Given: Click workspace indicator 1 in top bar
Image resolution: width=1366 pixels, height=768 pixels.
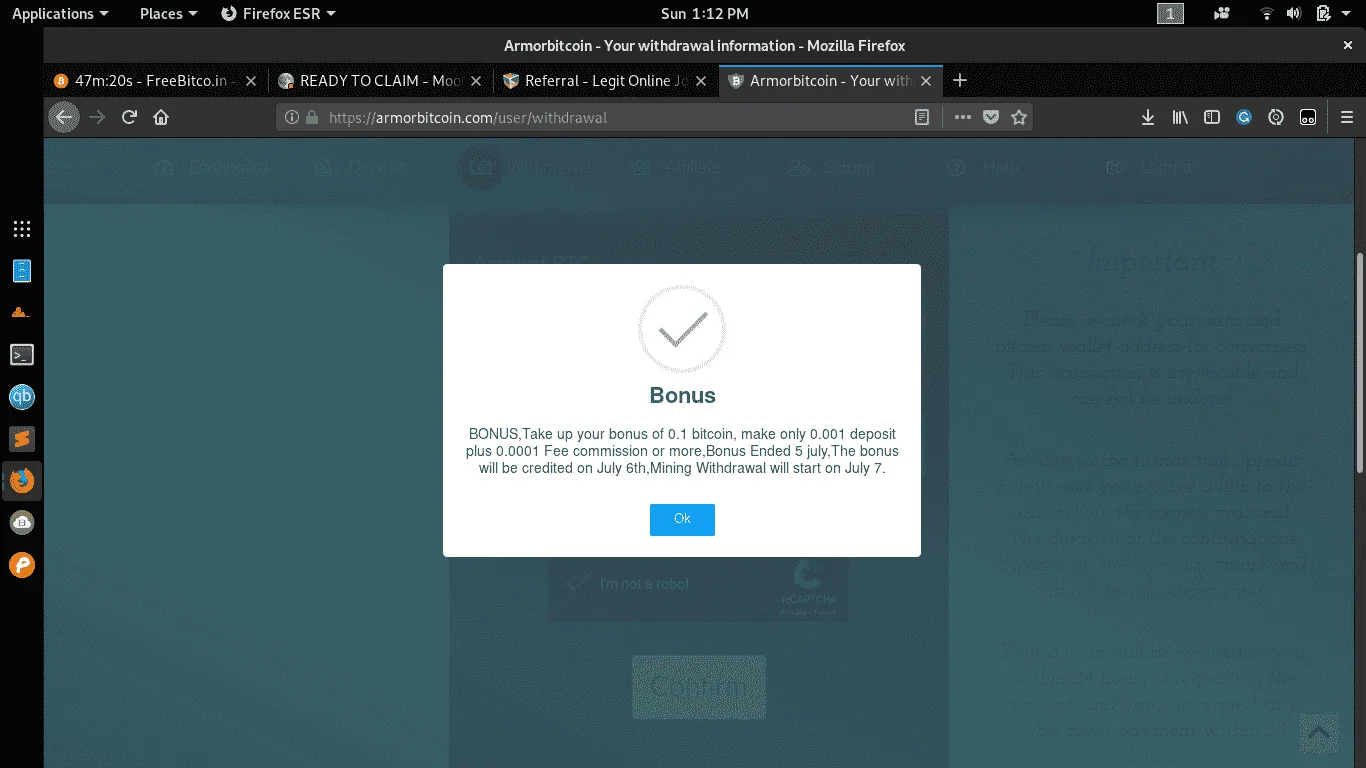Looking at the screenshot, I should [1170, 13].
